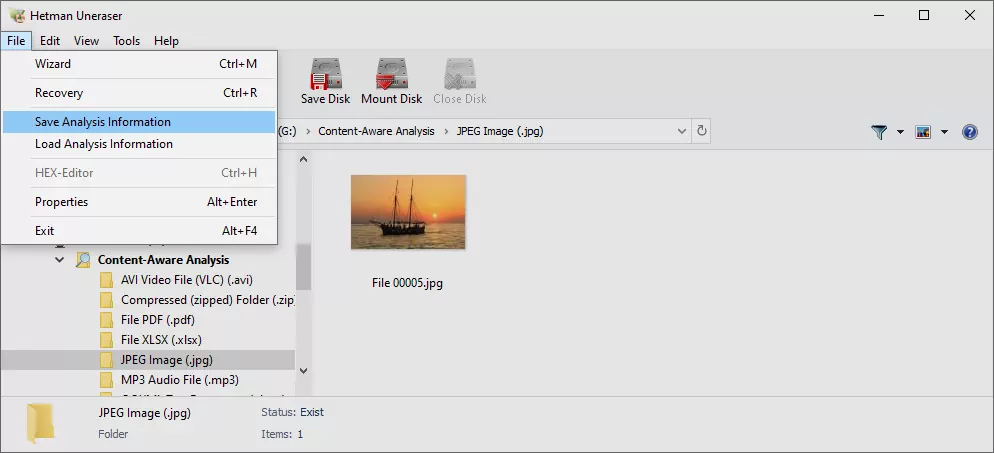Image resolution: width=994 pixels, height=453 pixels.
Task: Click the Mount Disk toolbar icon
Action: pos(391,73)
